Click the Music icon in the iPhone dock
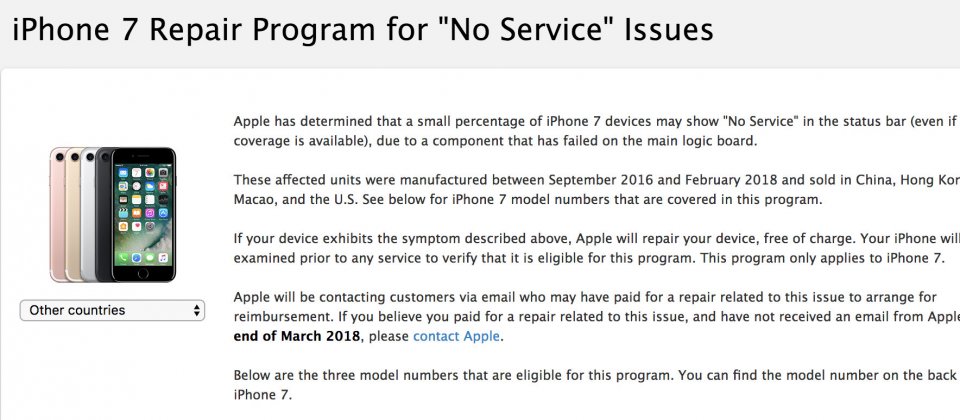Viewport: 960px width, 420px height. tap(163, 258)
